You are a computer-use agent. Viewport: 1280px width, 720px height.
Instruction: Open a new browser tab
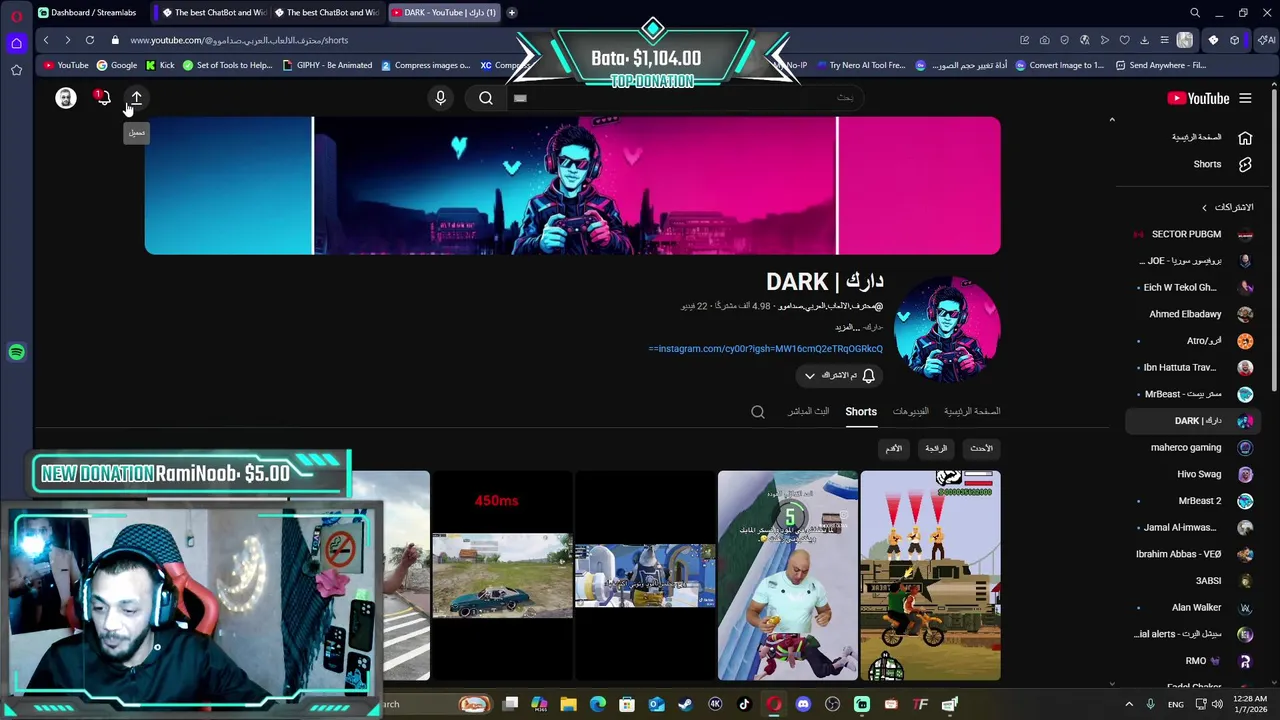(x=511, y=12)
